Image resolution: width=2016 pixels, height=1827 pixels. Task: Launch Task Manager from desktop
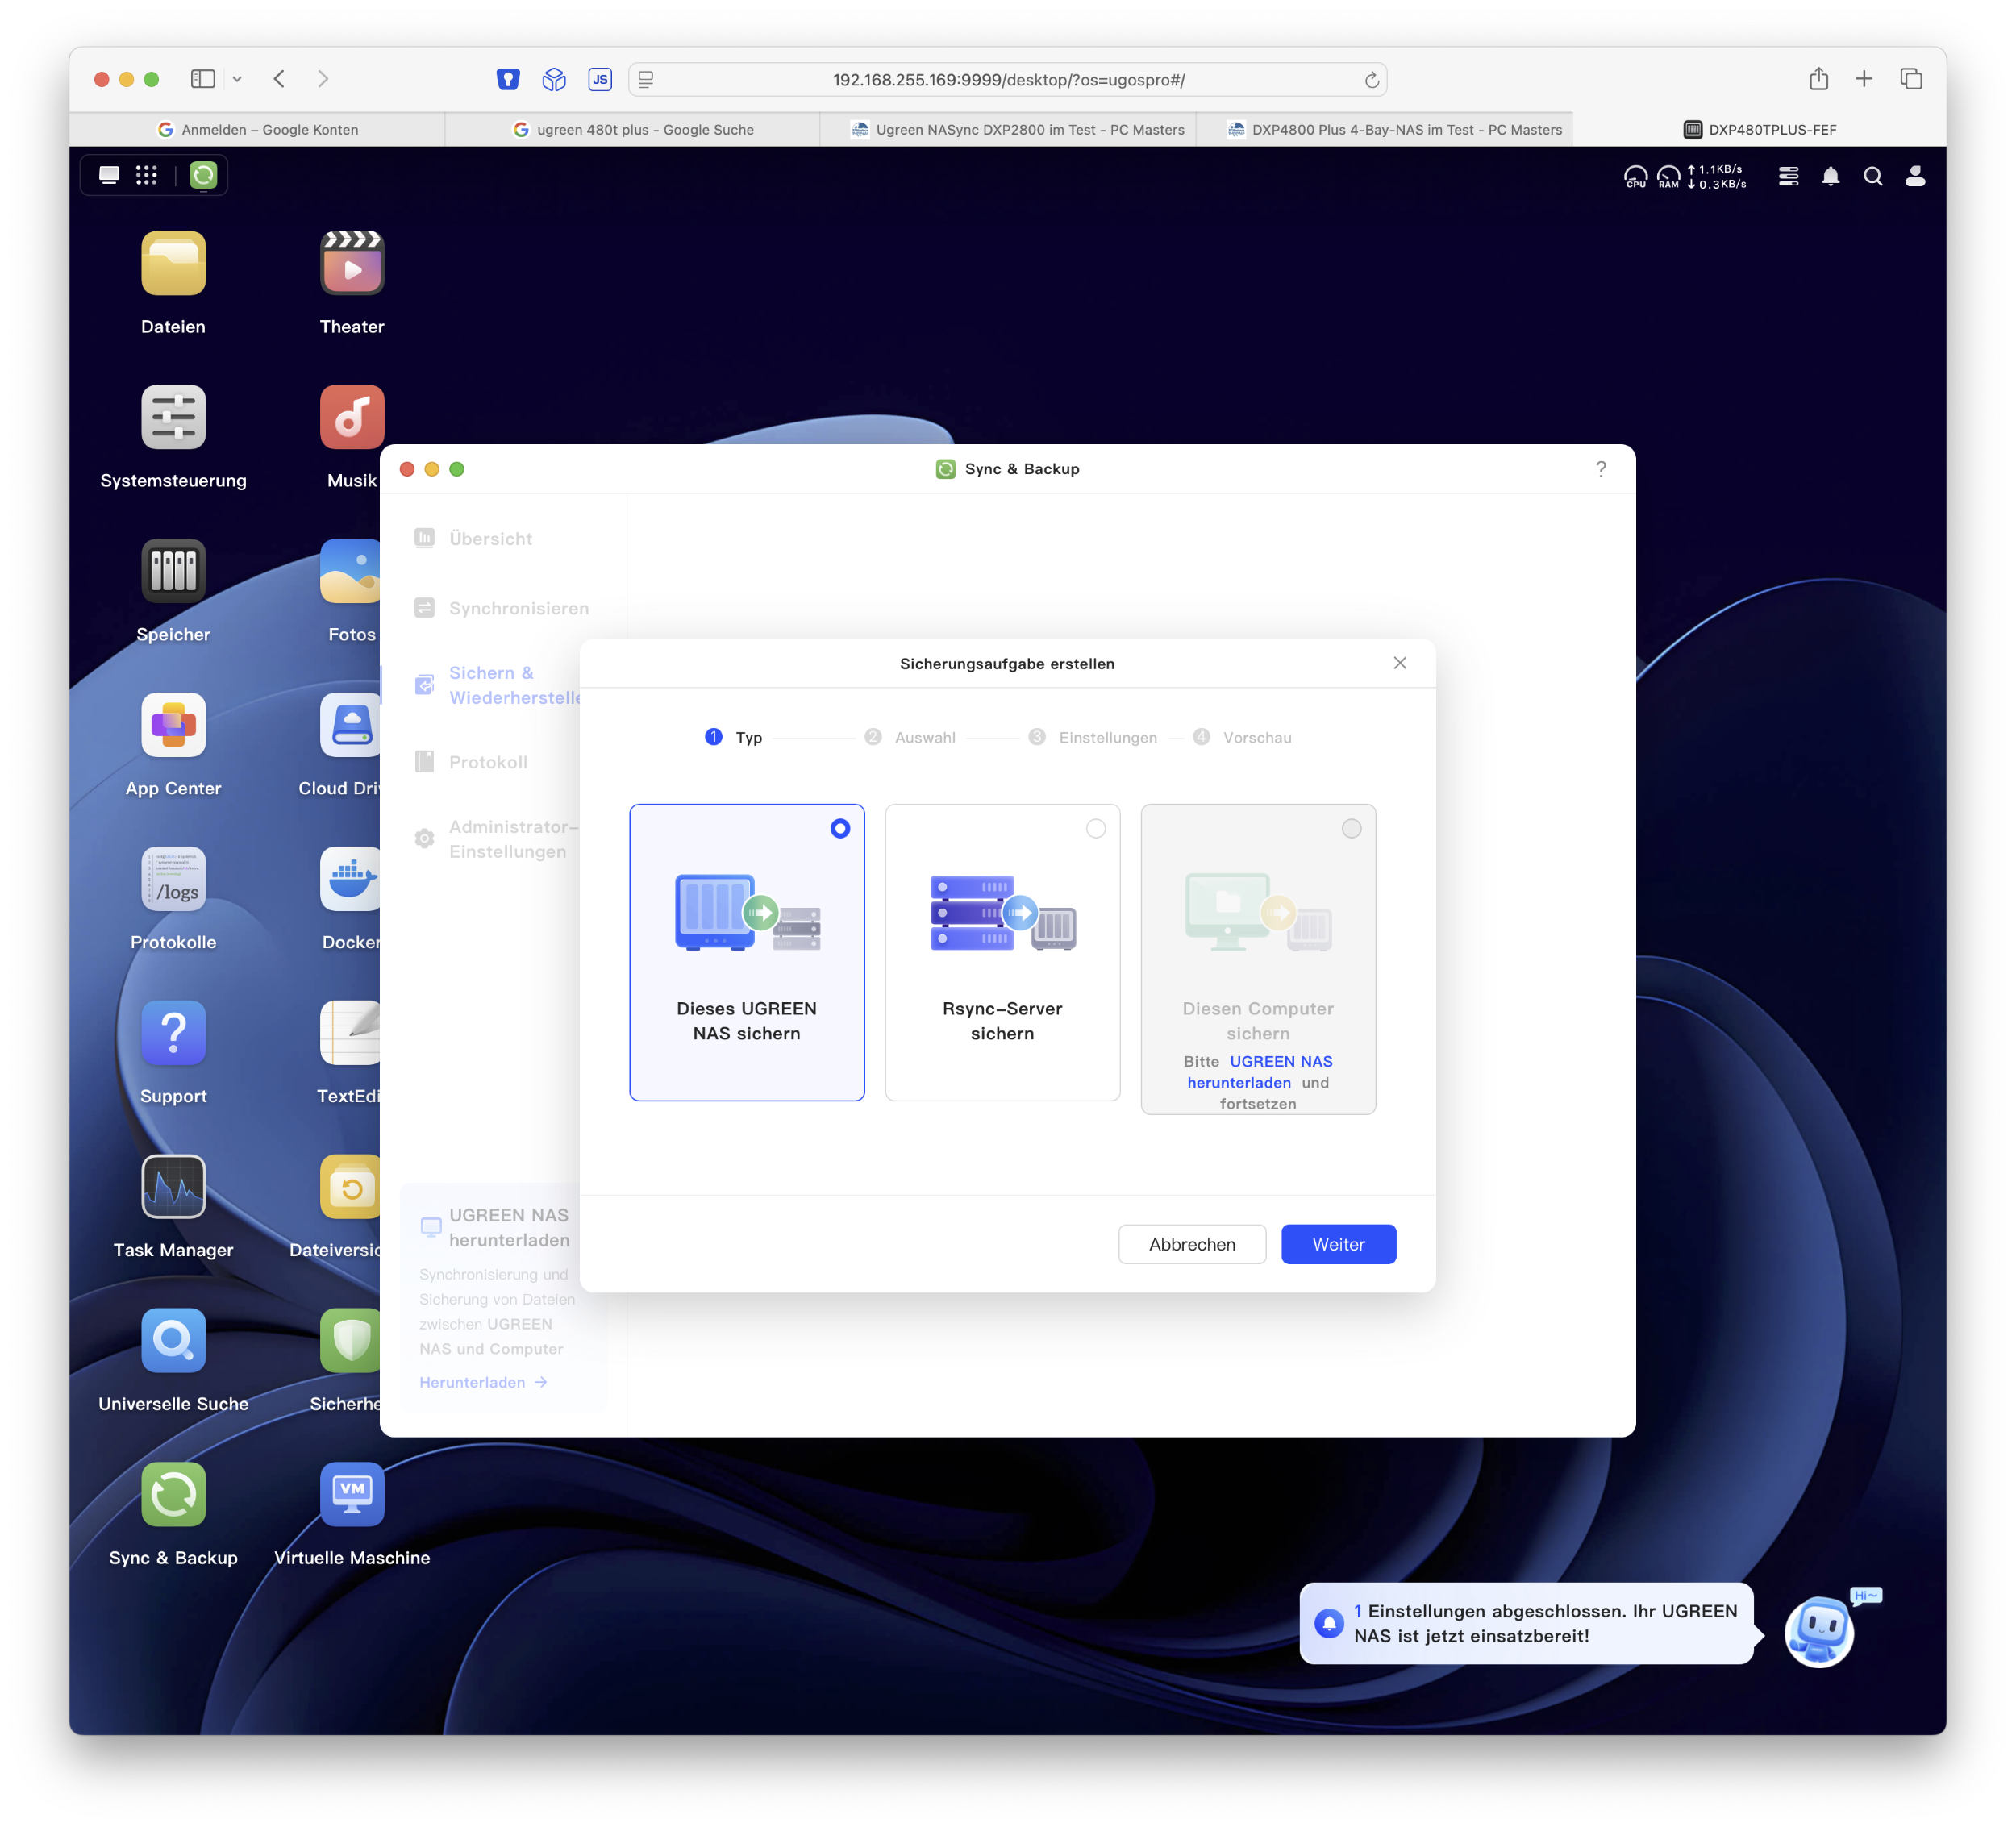tap(173, 1187)
